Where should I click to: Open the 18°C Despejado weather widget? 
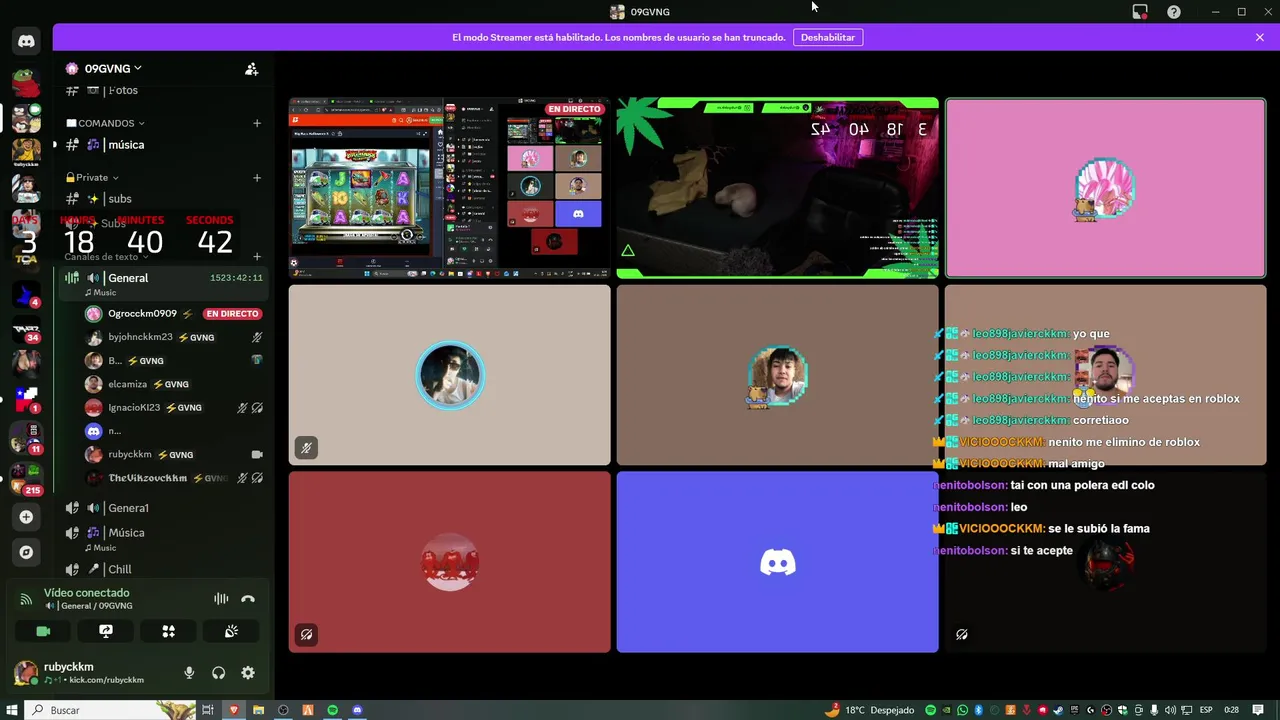(x=869, y=710)
